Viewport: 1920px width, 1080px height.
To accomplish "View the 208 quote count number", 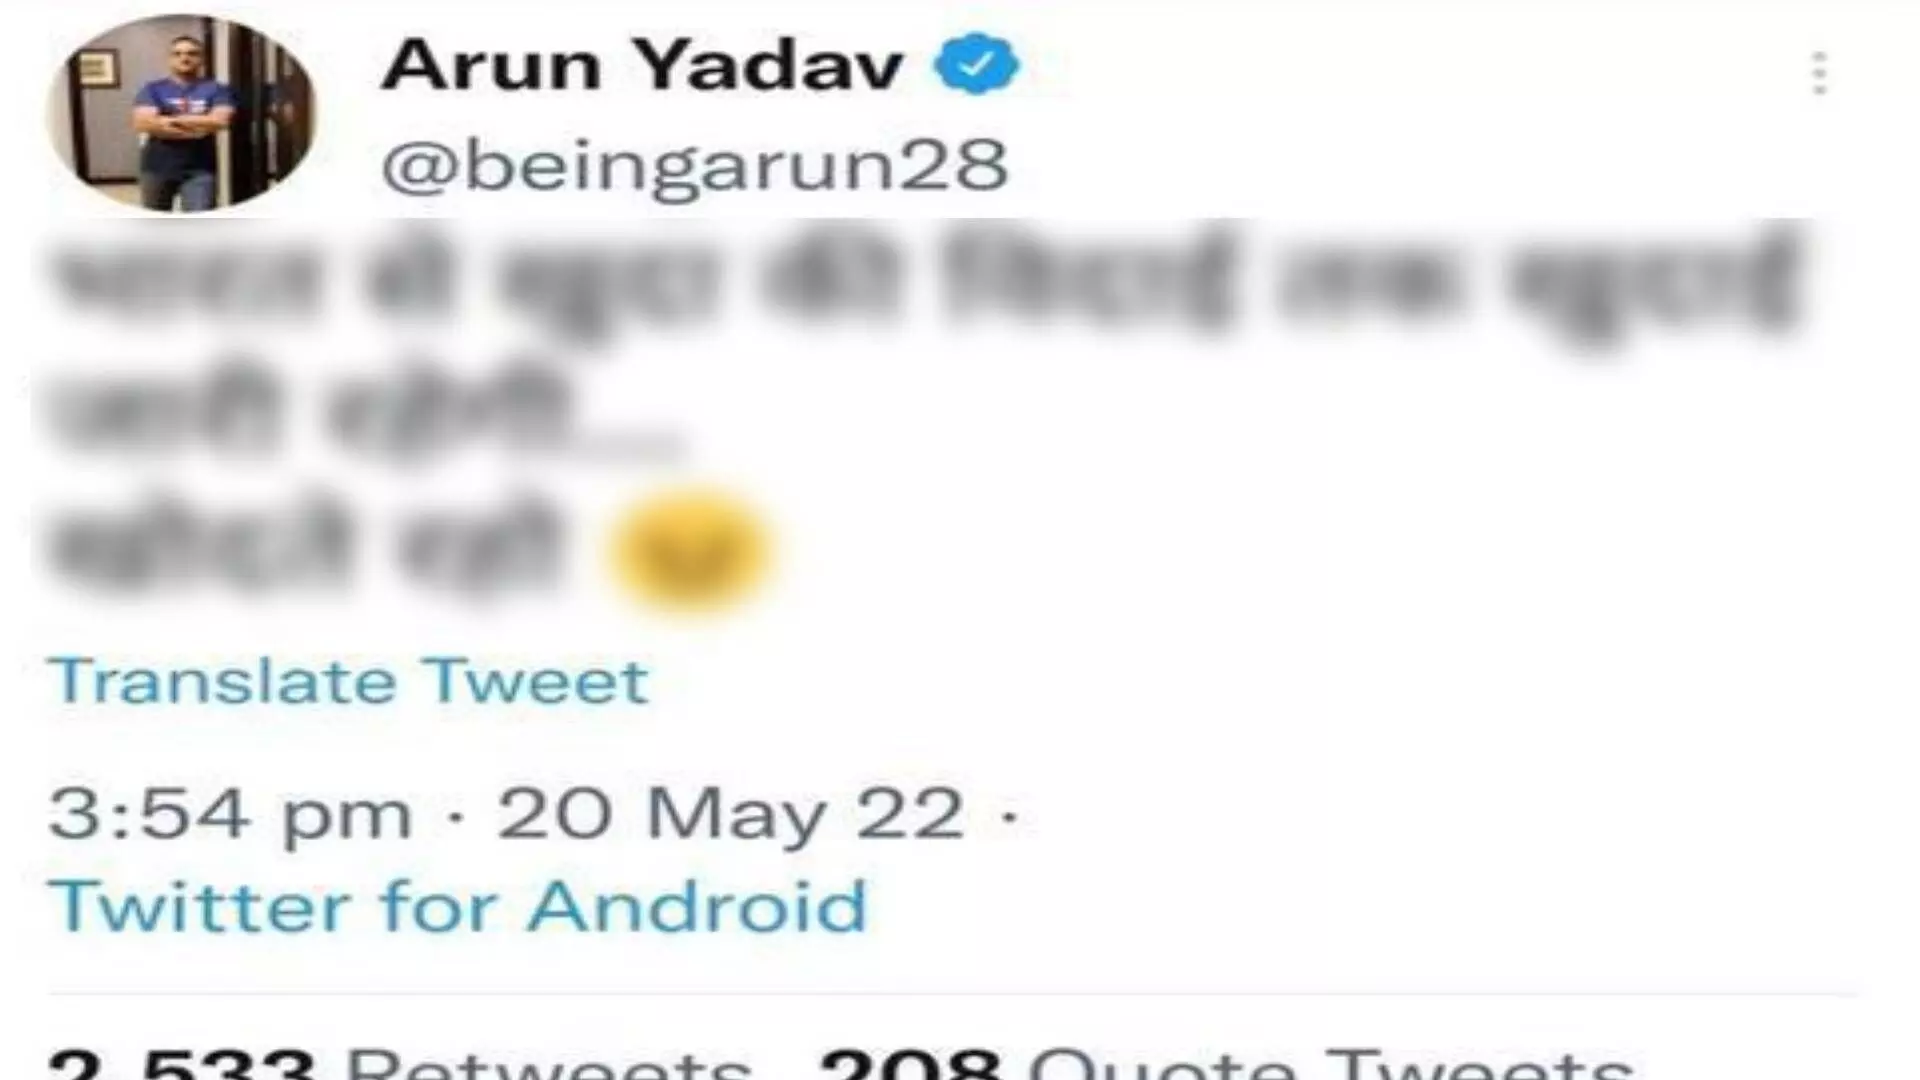I will point(911,1062).
